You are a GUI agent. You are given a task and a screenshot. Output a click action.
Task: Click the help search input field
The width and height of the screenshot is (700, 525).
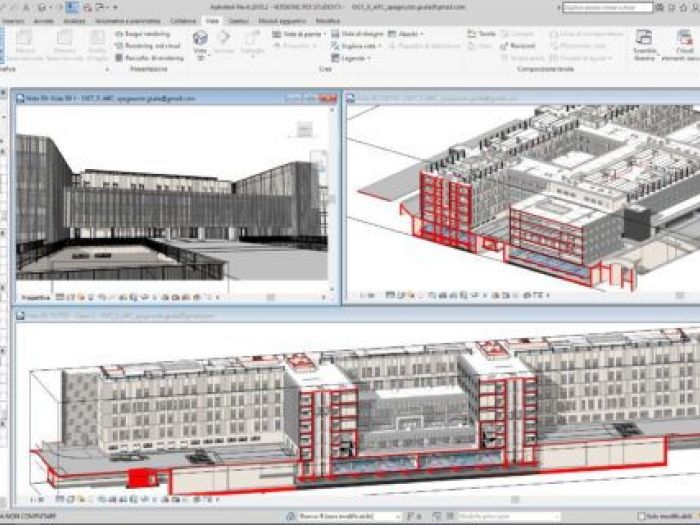[603, 6]
